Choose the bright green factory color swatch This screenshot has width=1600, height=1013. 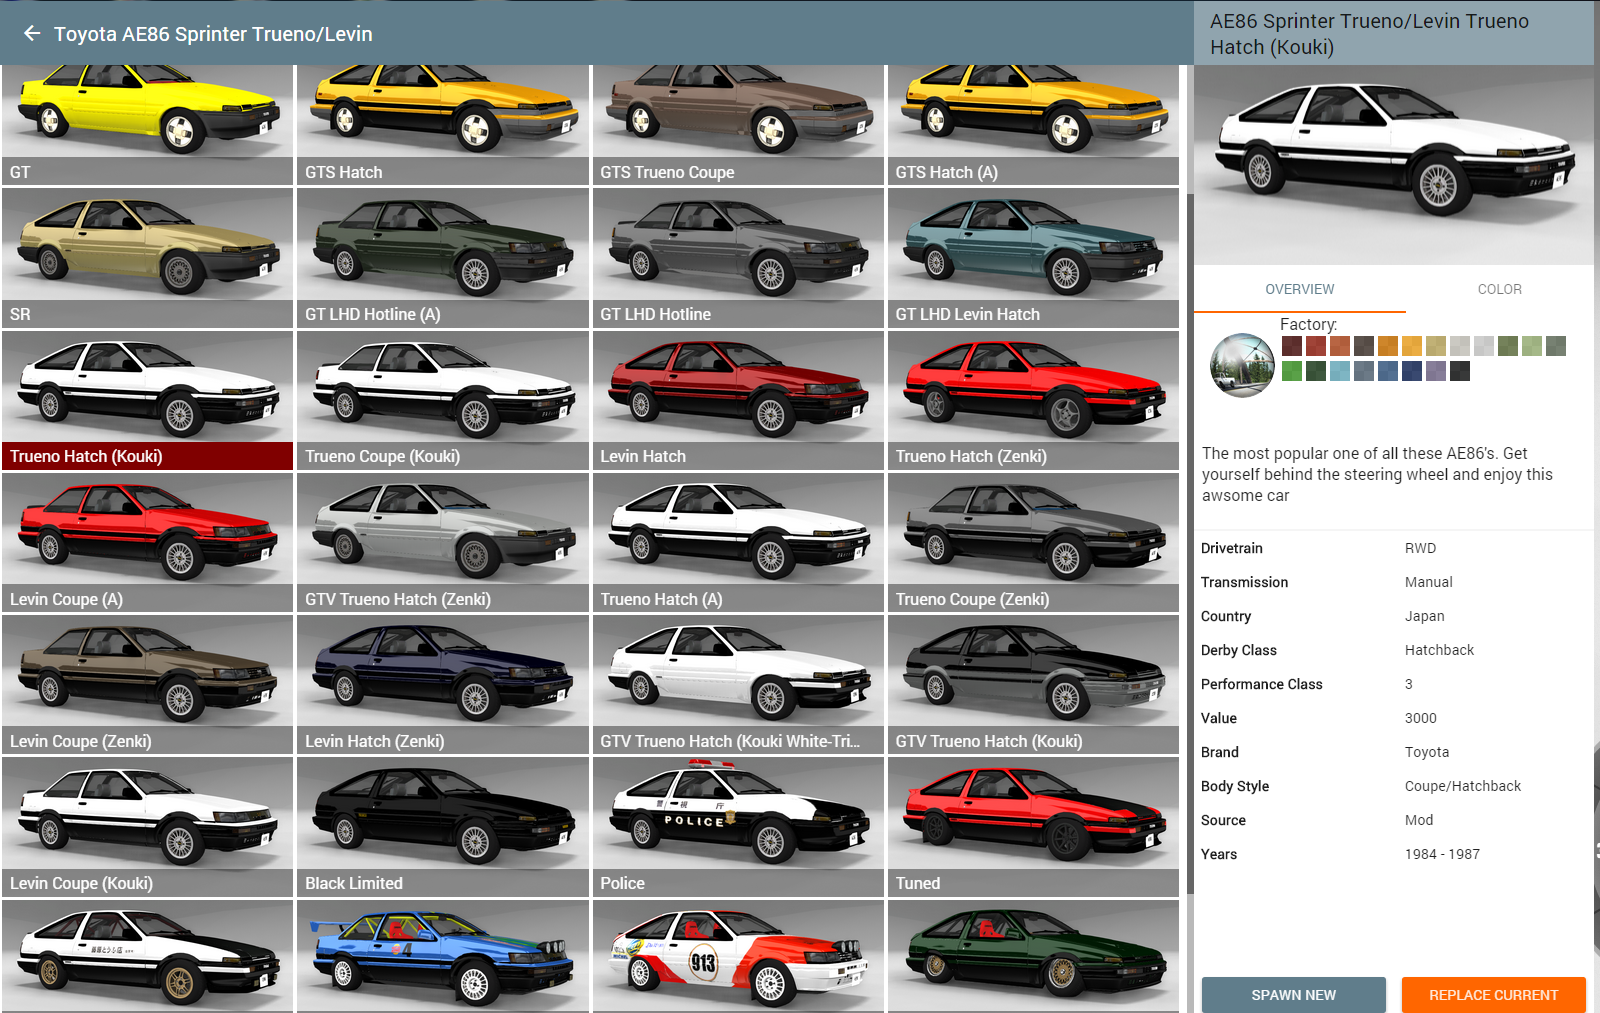[x=1292, y=371]
